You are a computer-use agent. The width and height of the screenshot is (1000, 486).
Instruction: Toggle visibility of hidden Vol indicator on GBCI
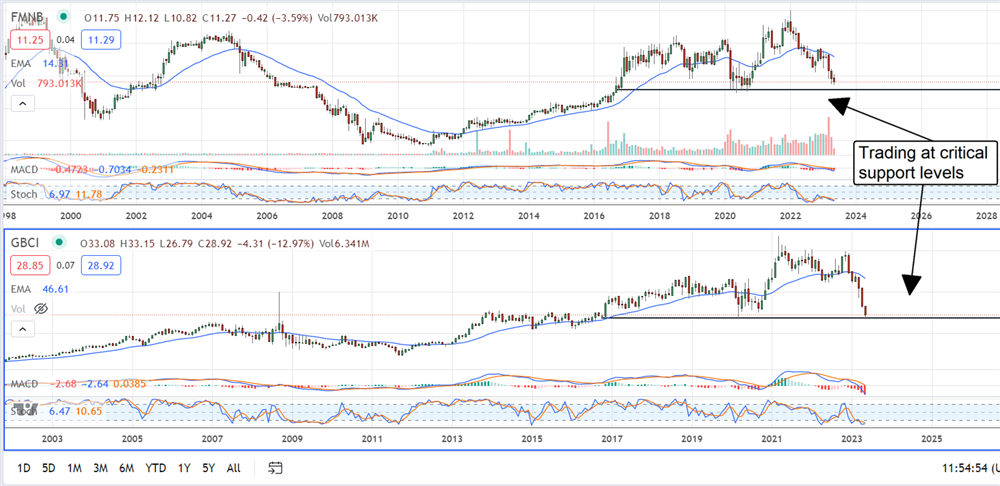(x=43, y=310)
